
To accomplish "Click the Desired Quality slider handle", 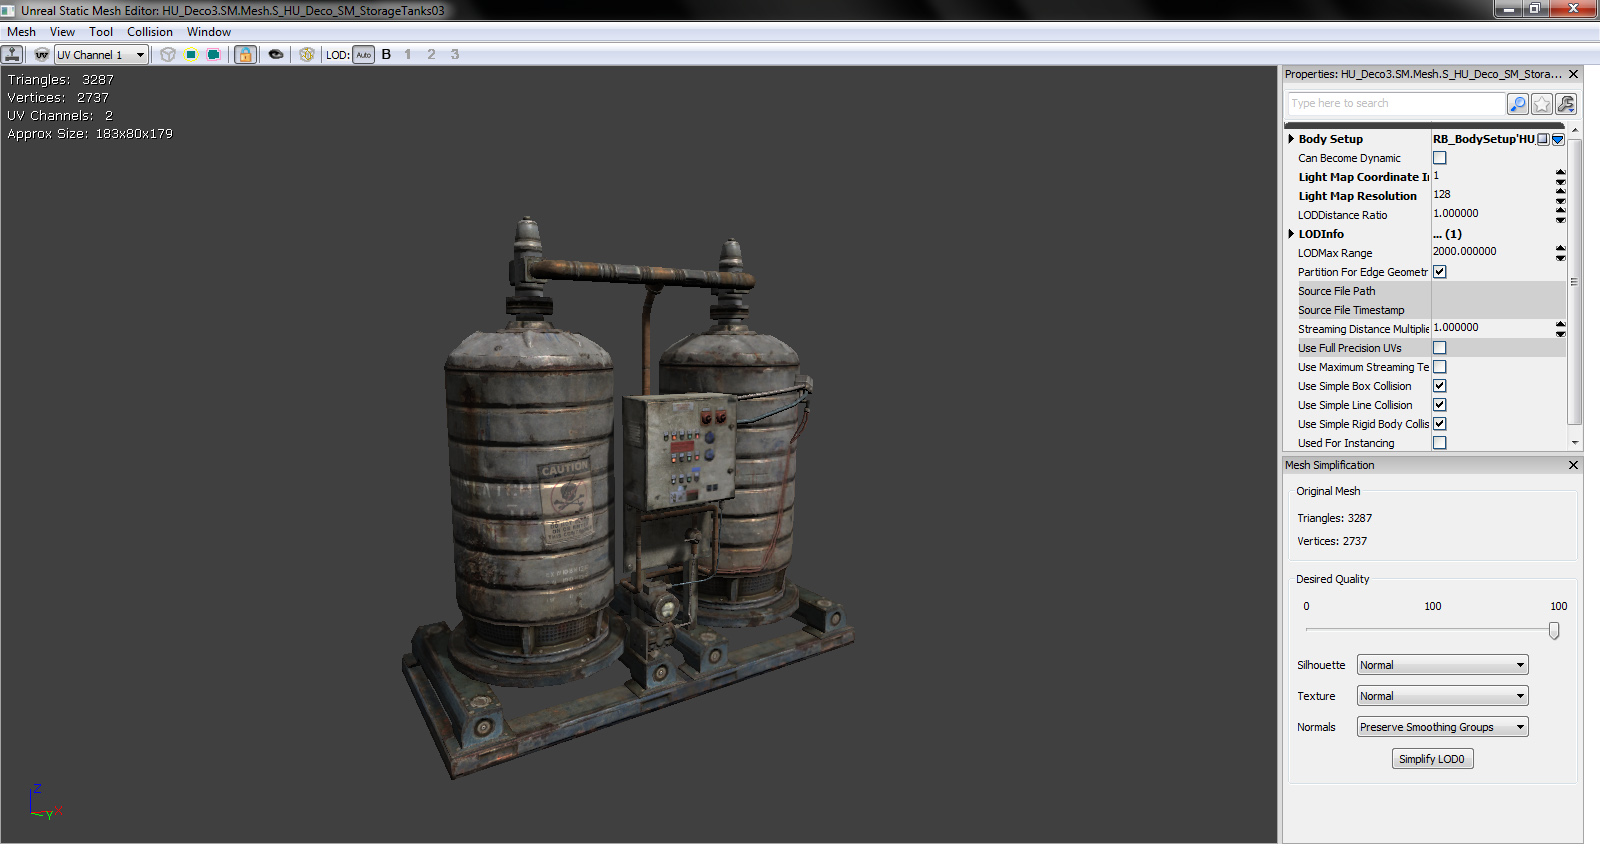I will click(1554, 630).
